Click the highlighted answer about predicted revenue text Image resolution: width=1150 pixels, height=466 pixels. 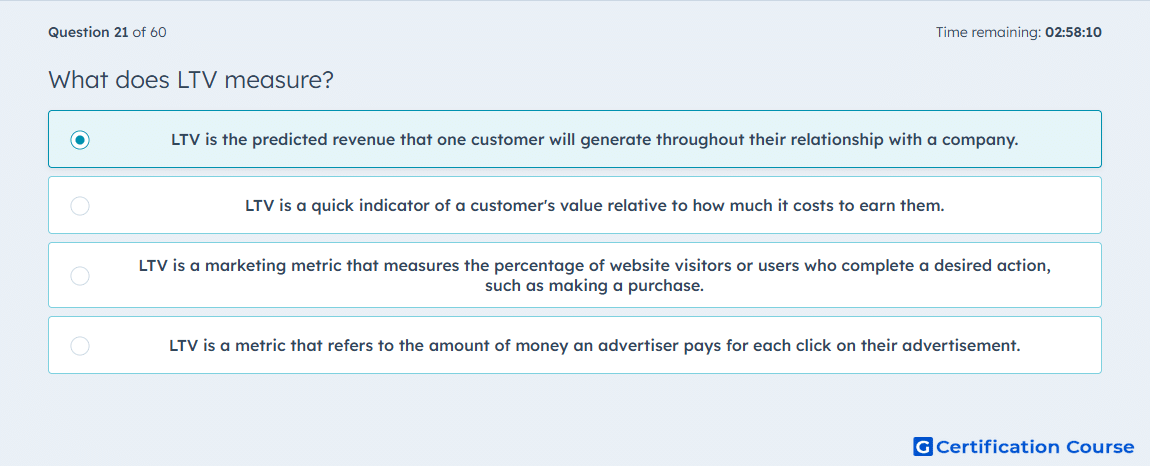[595, 139]
